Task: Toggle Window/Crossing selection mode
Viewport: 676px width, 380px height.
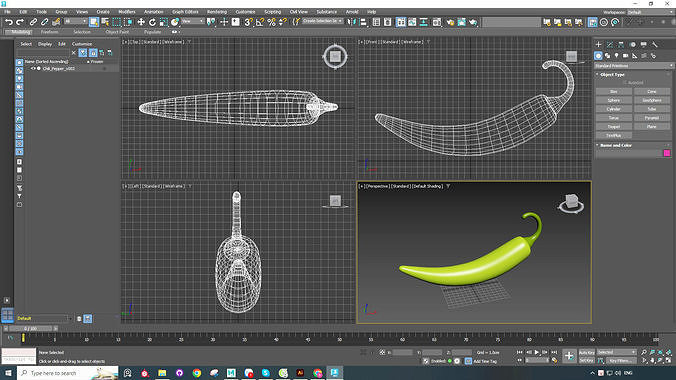Action: point(128,22)
